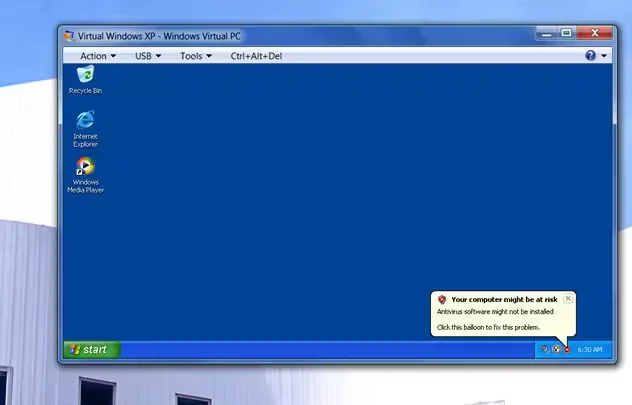Click 'Antivirus software might not be installed' text
632x405 pixels.
[x=495, y=312]
